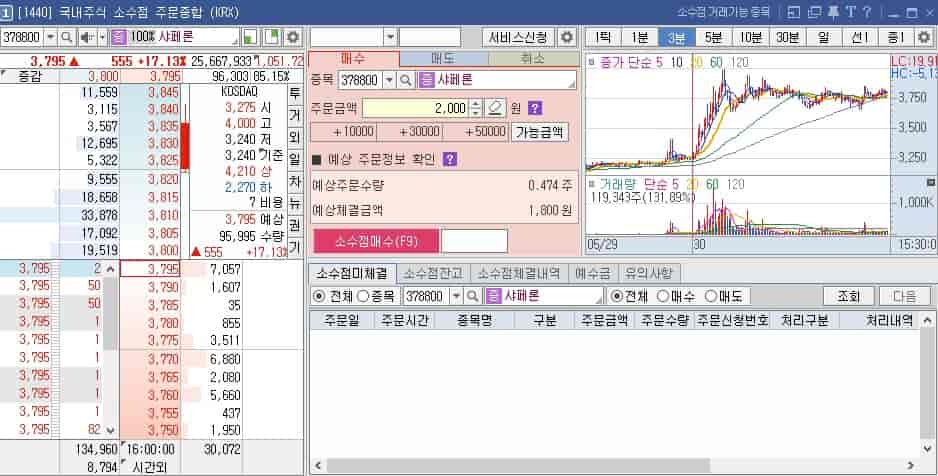Open the 예수금 tab

(x=592, y=274)
